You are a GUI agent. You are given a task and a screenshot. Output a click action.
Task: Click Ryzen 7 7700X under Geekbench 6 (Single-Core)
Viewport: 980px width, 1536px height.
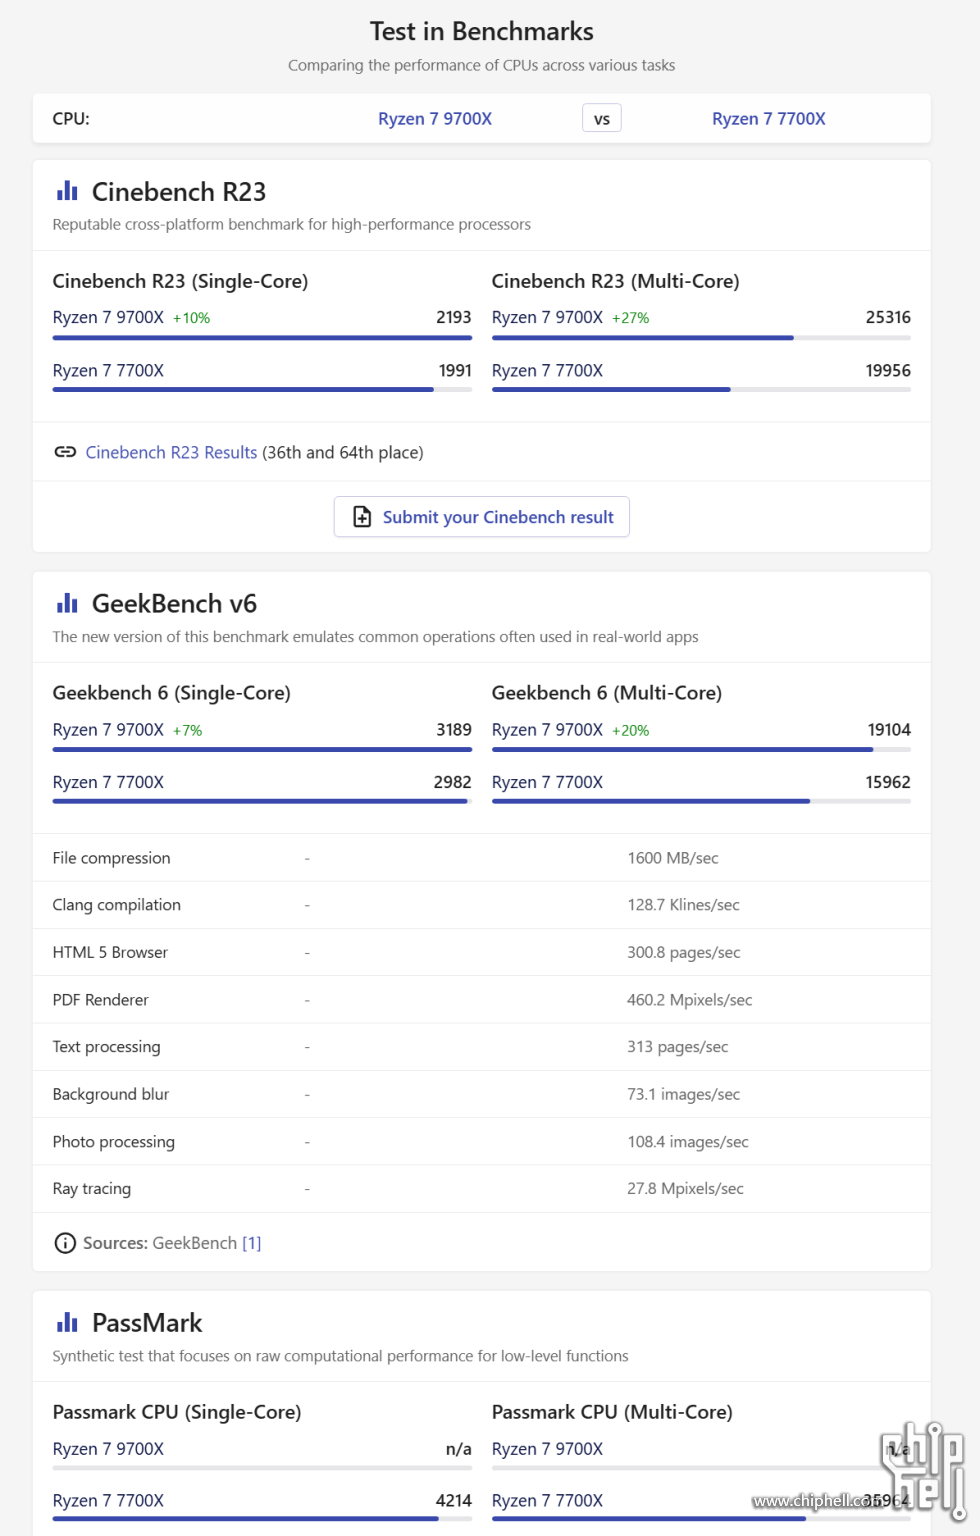pos(108,782)
